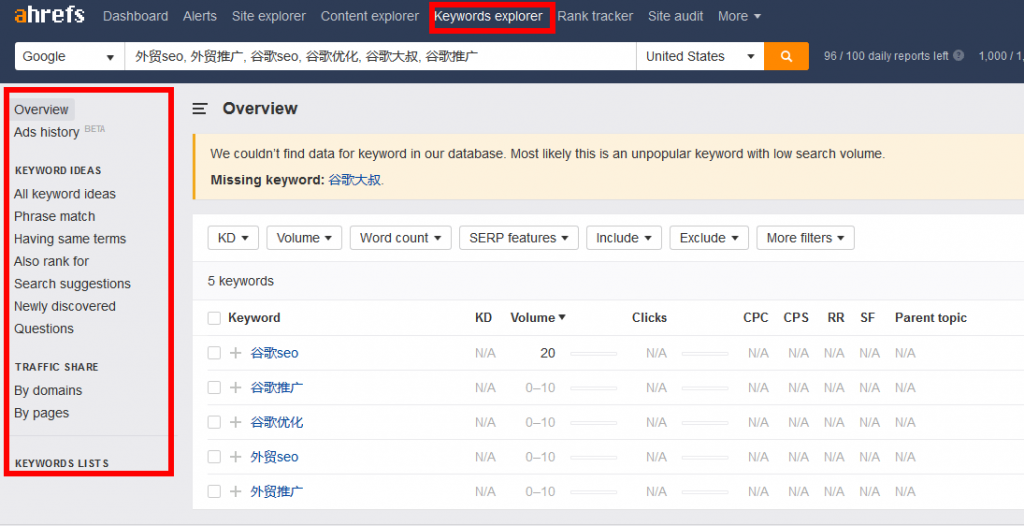The width and height of the screenshot is (1024, 526).
Task: Check the 外贸推广 row checkbox
Action: point(214,491)
